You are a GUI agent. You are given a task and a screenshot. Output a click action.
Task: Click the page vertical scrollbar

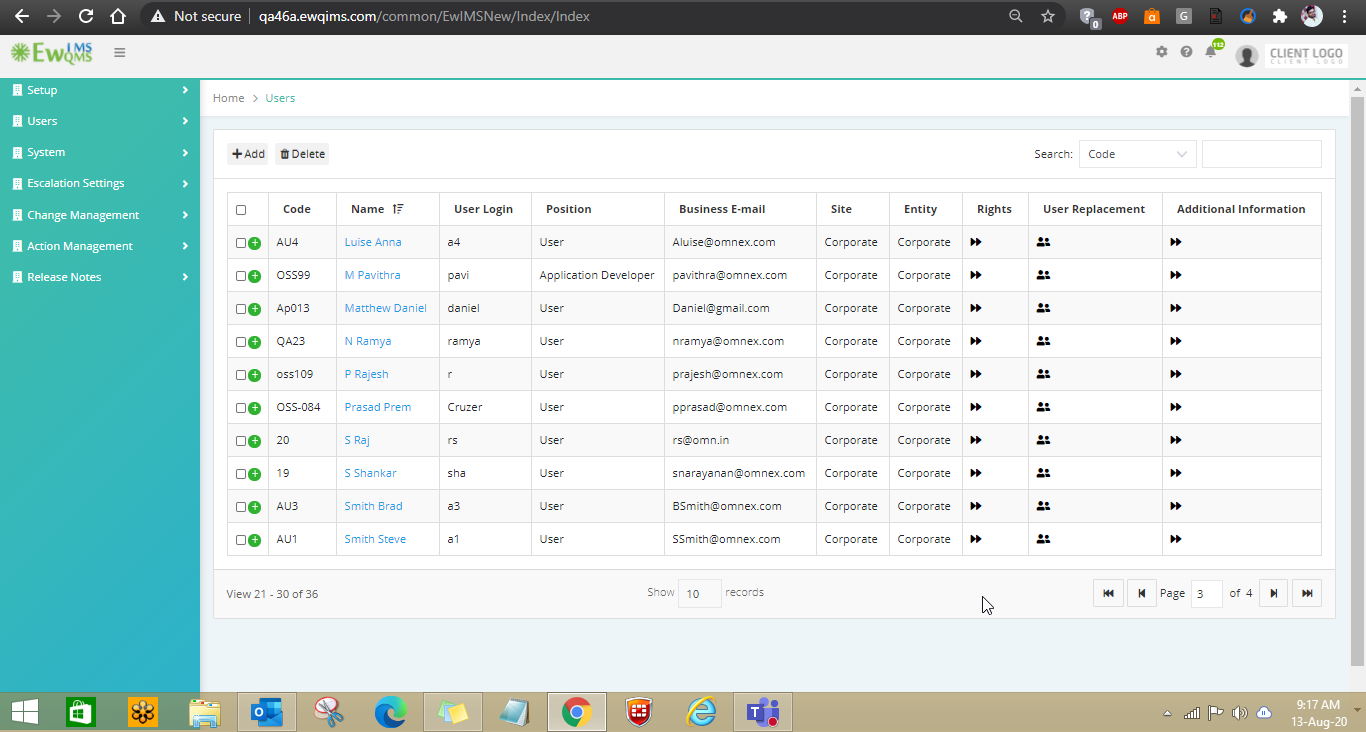1357,380
